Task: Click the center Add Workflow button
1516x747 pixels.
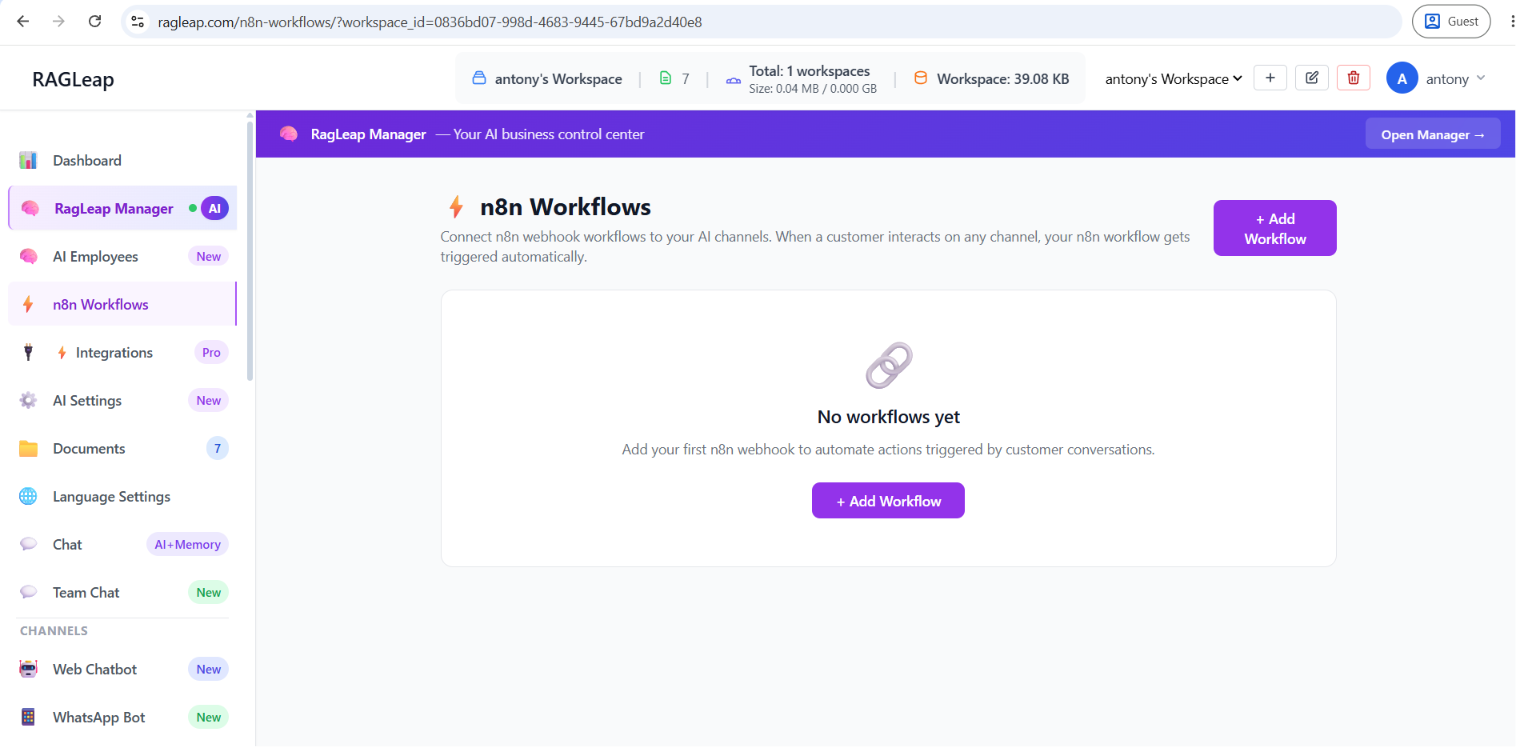Action: tap(888, 501)
